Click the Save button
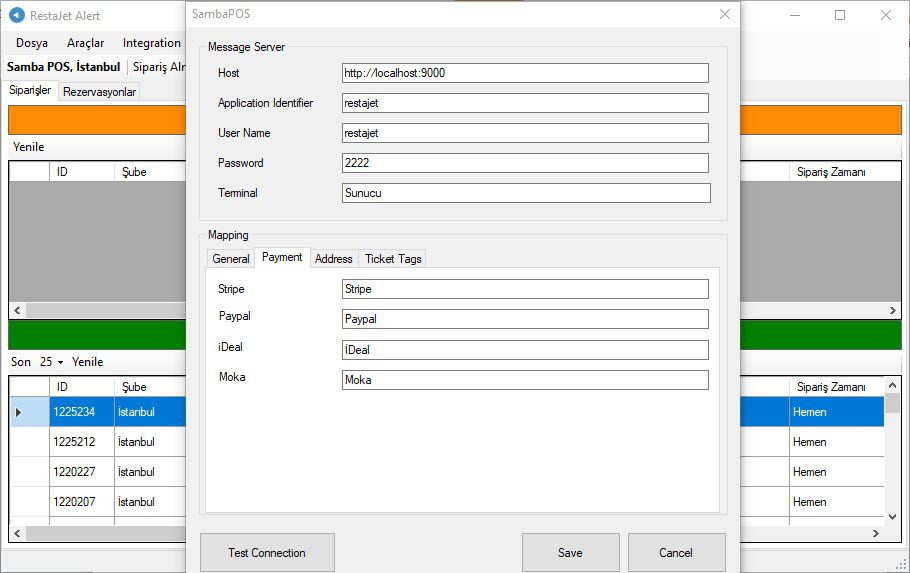Viewport: 910px width, 573px height. tap(570, 552)
